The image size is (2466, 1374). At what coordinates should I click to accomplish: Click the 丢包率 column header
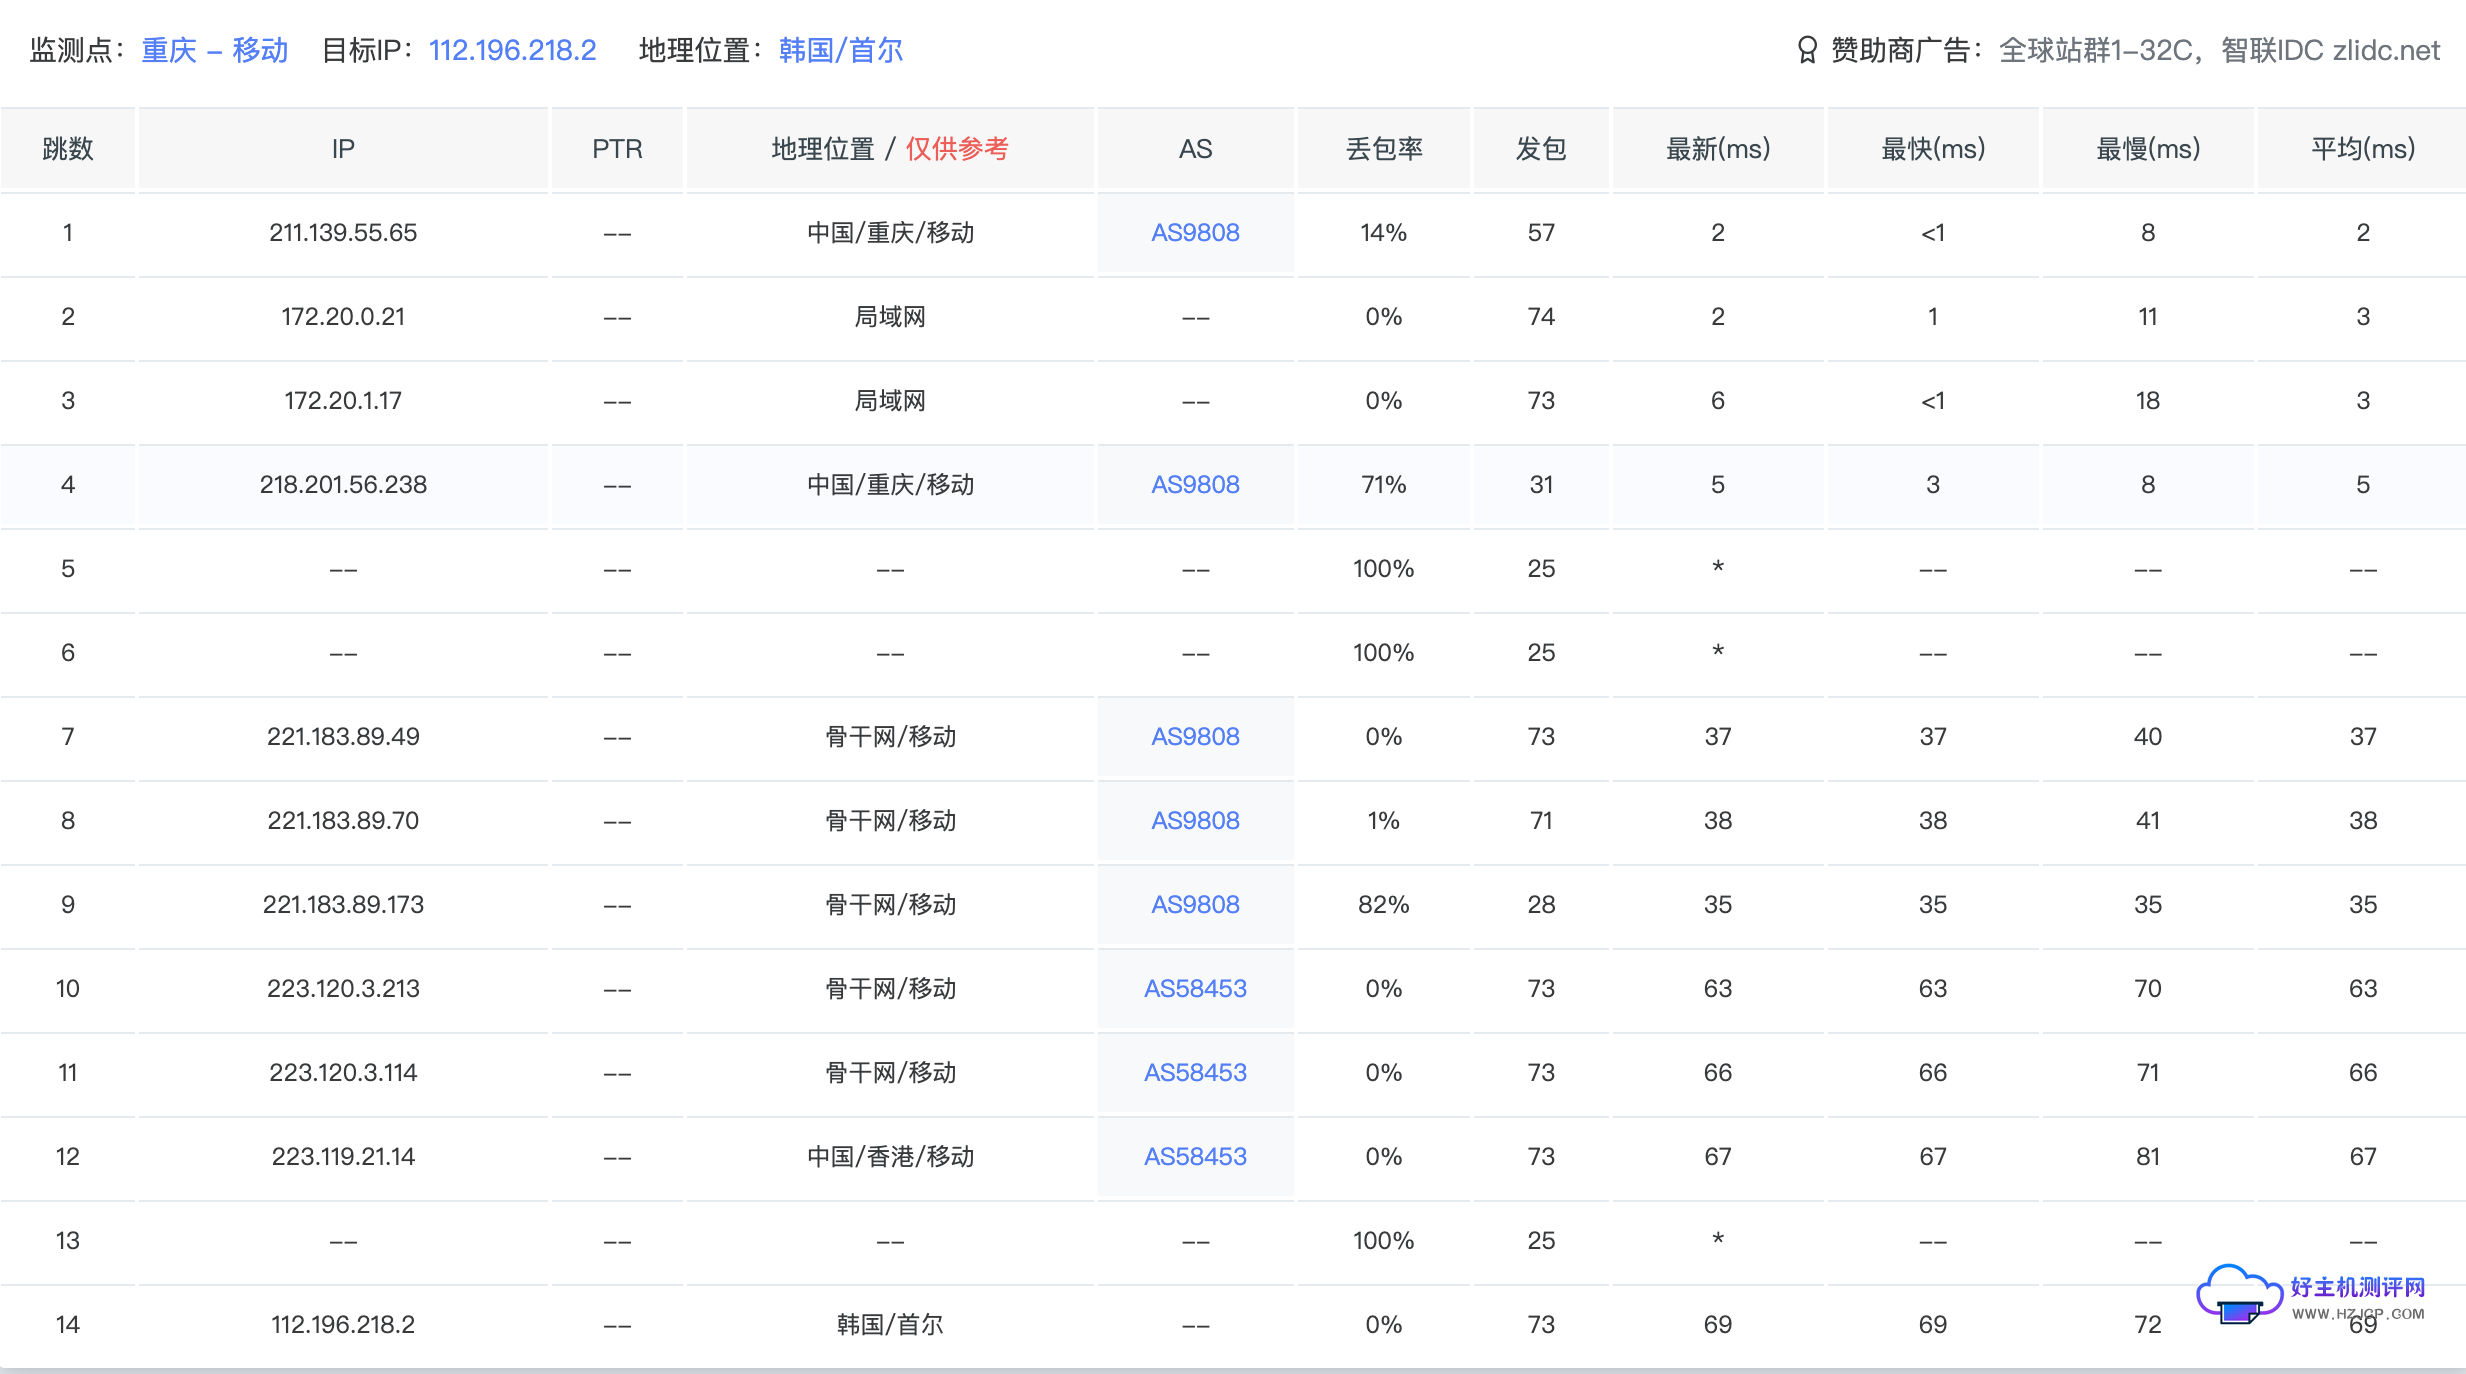(1383, 149)
